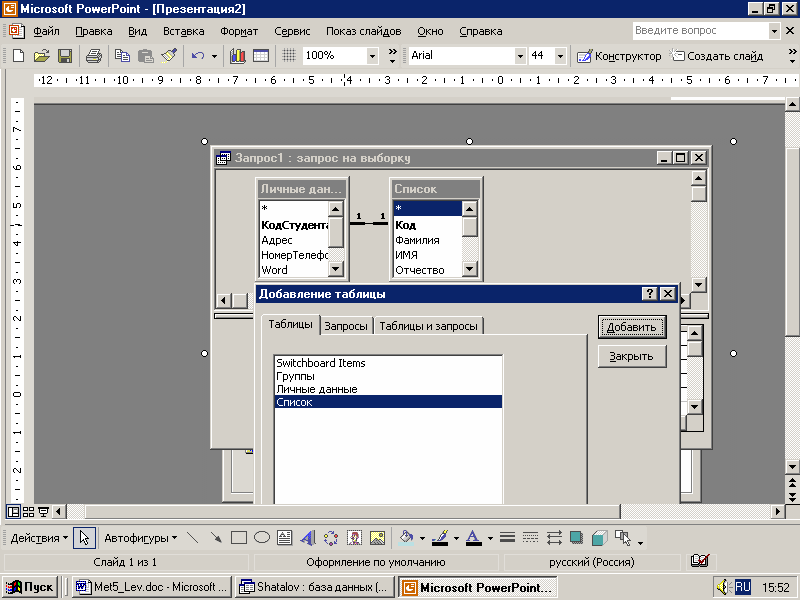The image size is (800, 600).
Task: Click Закрыть button in the pictured dialog
Action: click(x=632, y=356)
